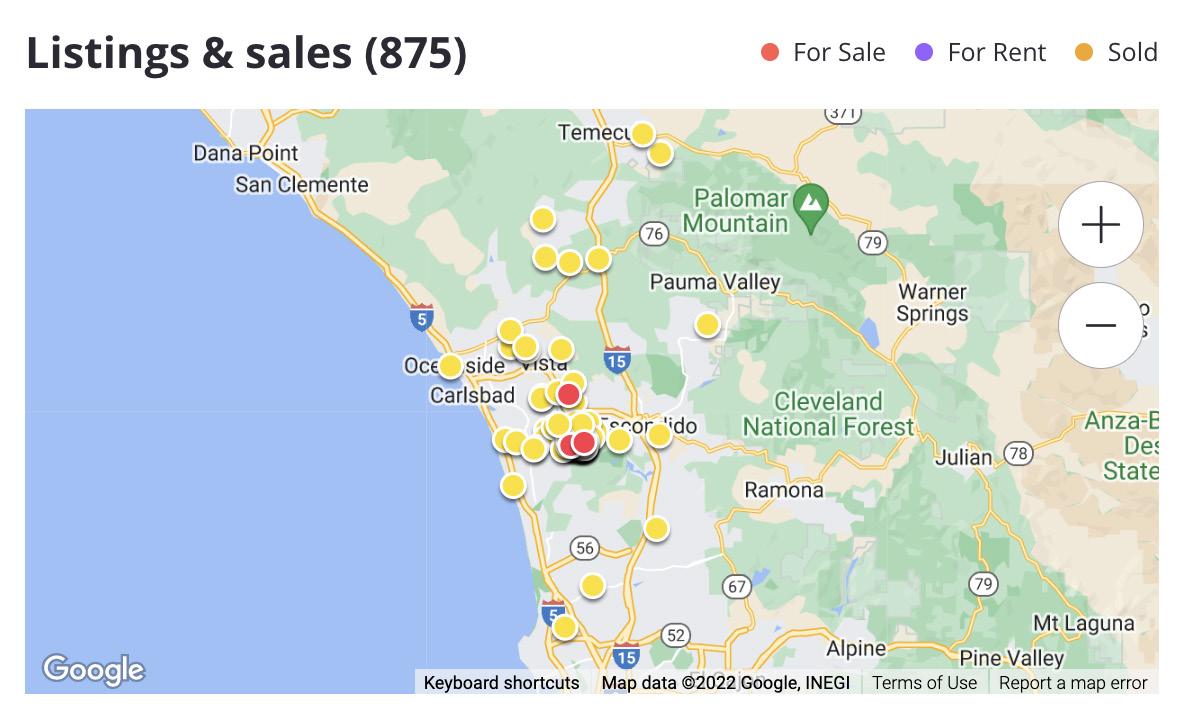Select the sold marker at Oceanside
Screen dimensions: 1182x722
click(x=450, y=366)
